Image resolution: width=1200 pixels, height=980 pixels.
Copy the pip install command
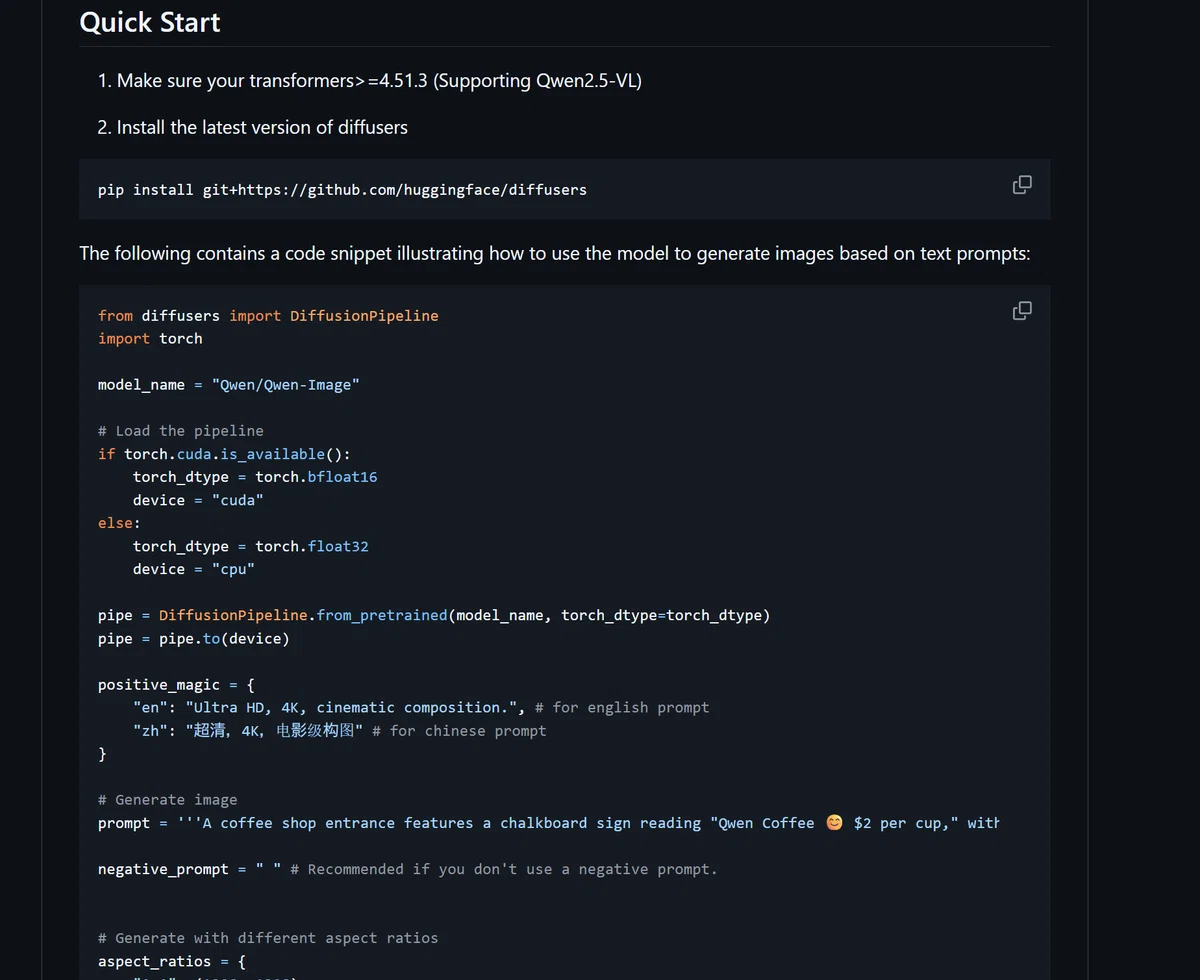coord(1022,185)
